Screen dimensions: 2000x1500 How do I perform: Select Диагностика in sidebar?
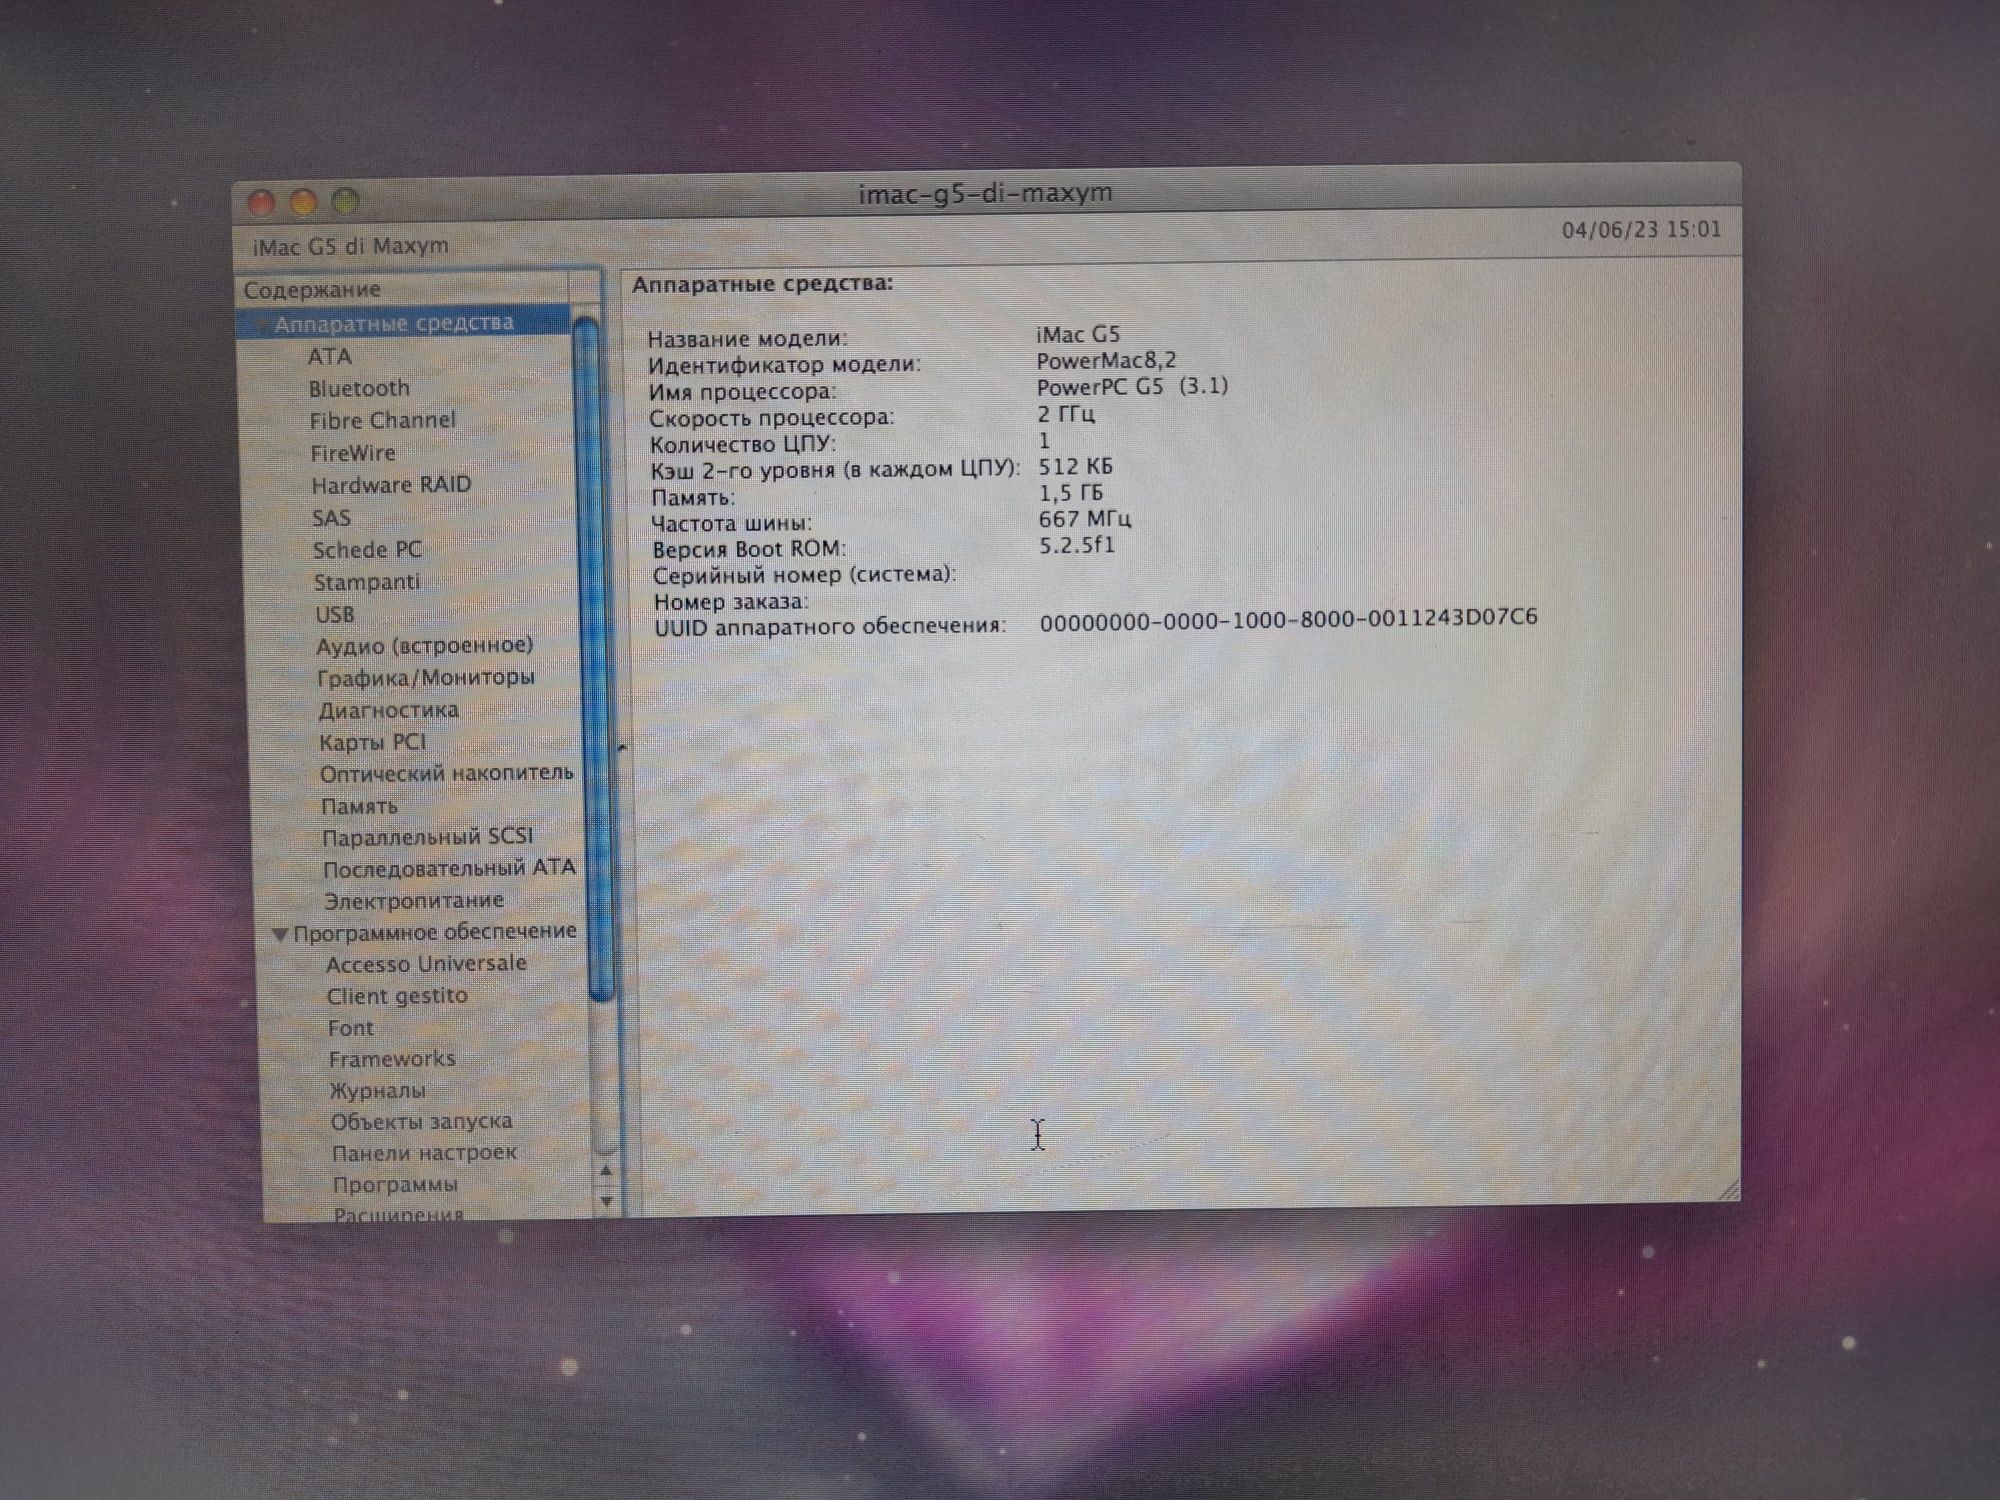(388, 710)
